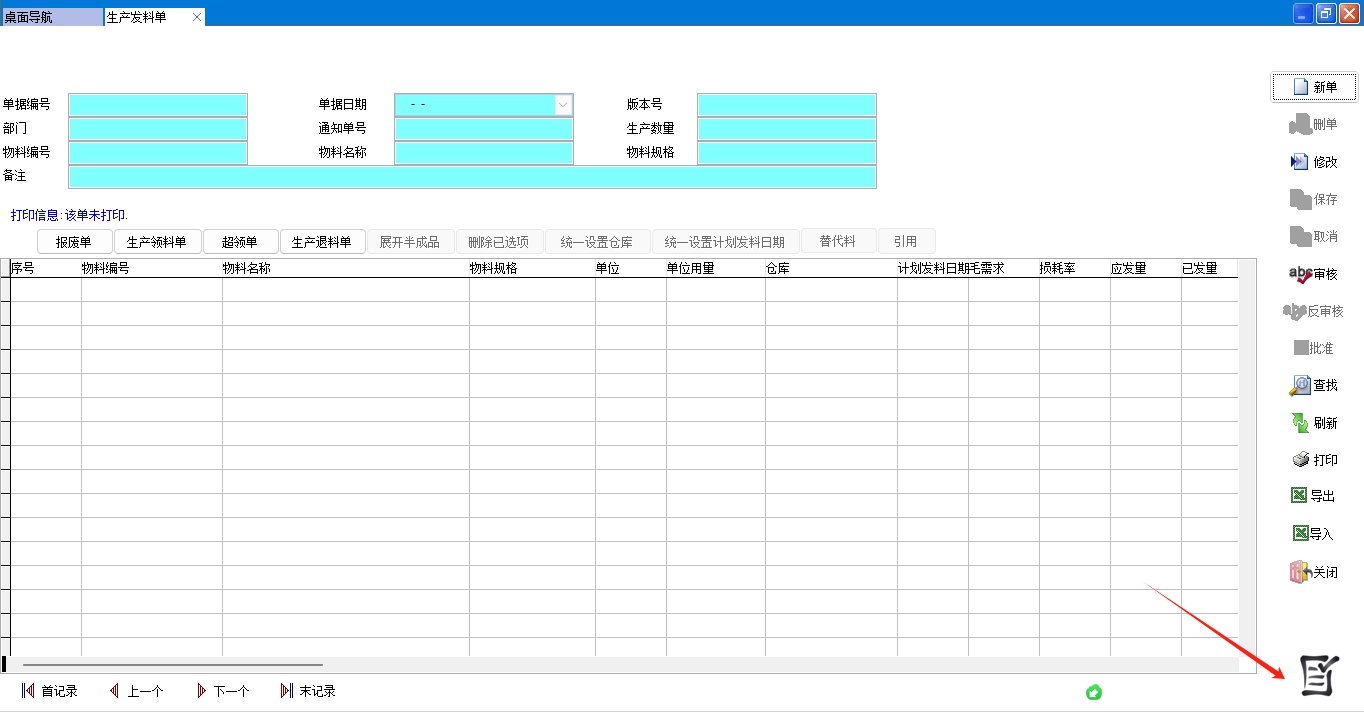Click the 生产退料单 button
Viewport: 1364px width, 712px height.
[322, 242]
